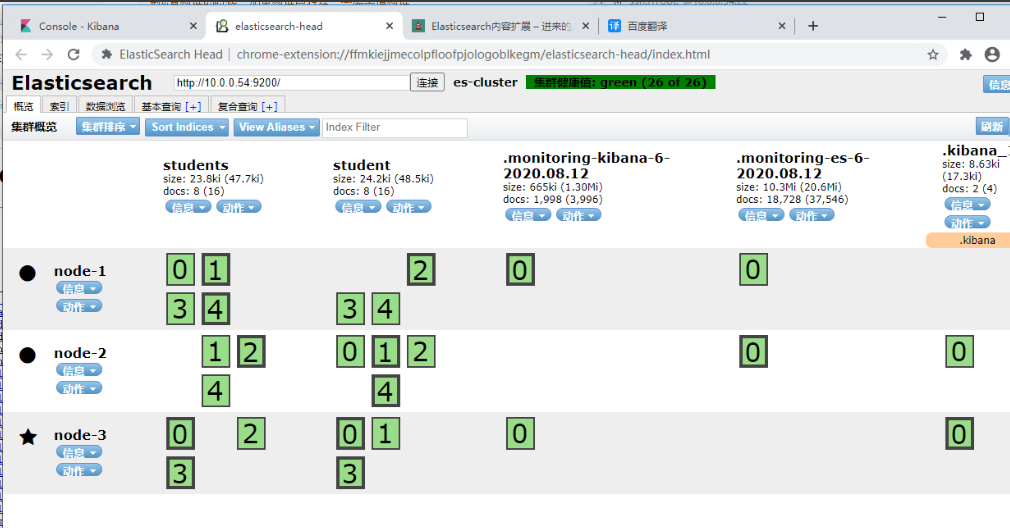Image resolution: width=1010 pixels, height=528 pixels.
Task: Select .monitoring-kibana shard 0 on node-3
Action: [520, 434]
